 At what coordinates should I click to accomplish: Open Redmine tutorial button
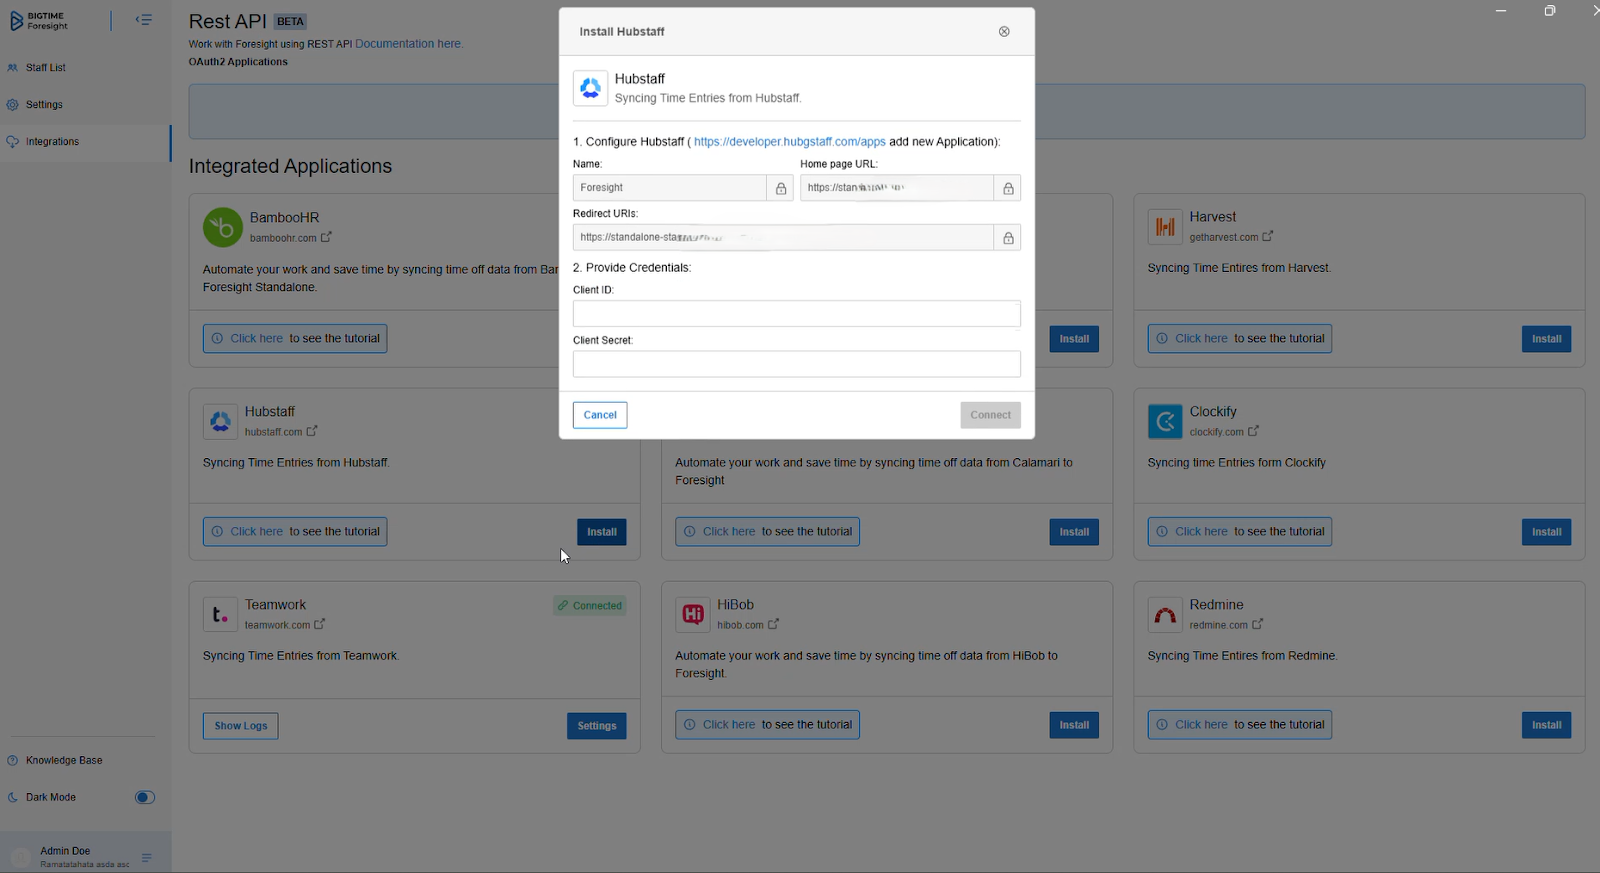pyautogui.click(x=1240, y=725)
